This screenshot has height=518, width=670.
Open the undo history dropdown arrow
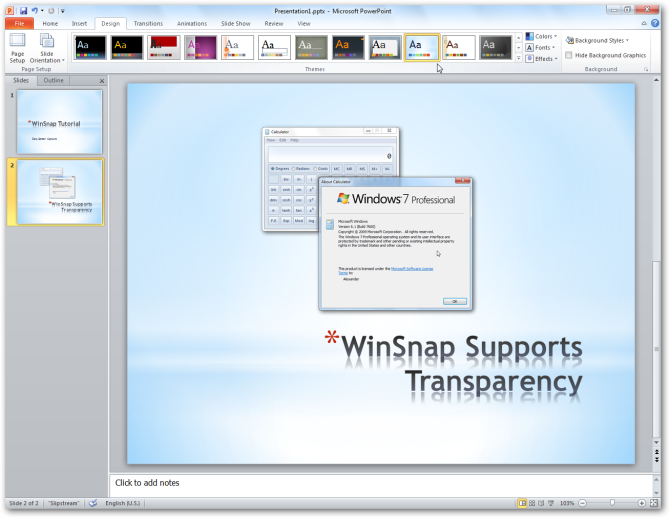coord(42,11)
